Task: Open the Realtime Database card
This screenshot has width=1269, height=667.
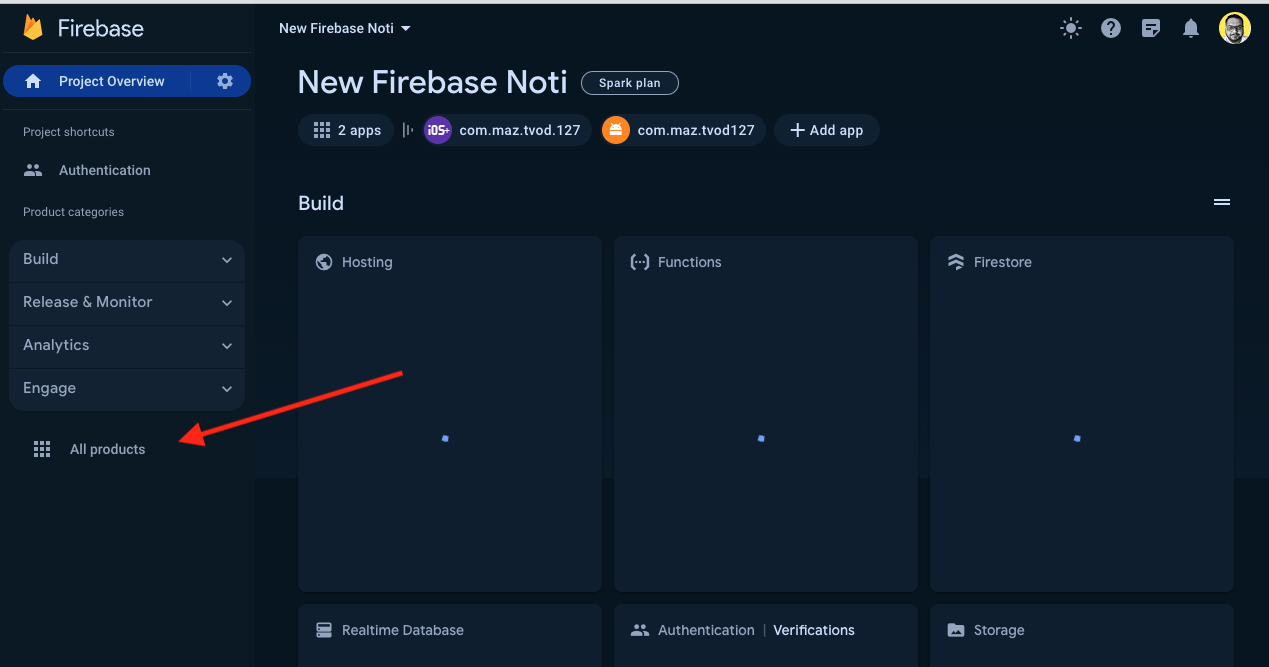Action: tap(450, 635)
